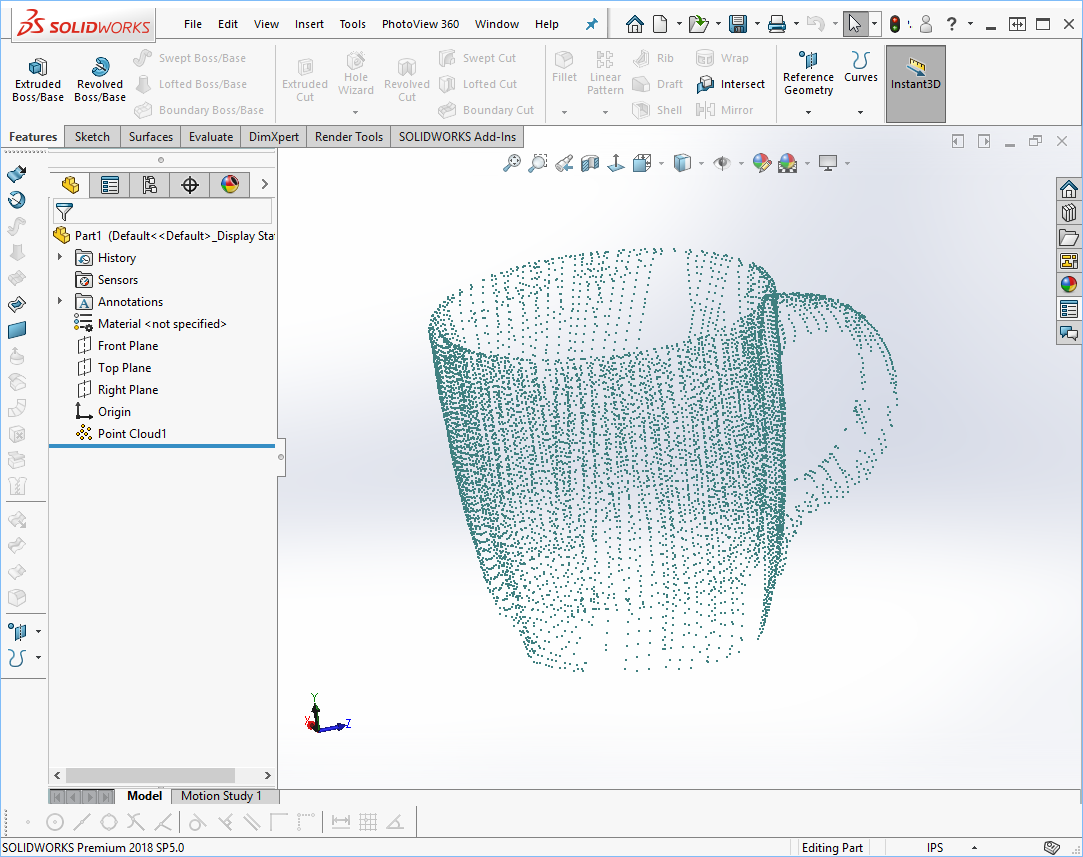Click the Edit Appearance icon in view toolbar
This screenshot has height=857, width=1083.
761,163
